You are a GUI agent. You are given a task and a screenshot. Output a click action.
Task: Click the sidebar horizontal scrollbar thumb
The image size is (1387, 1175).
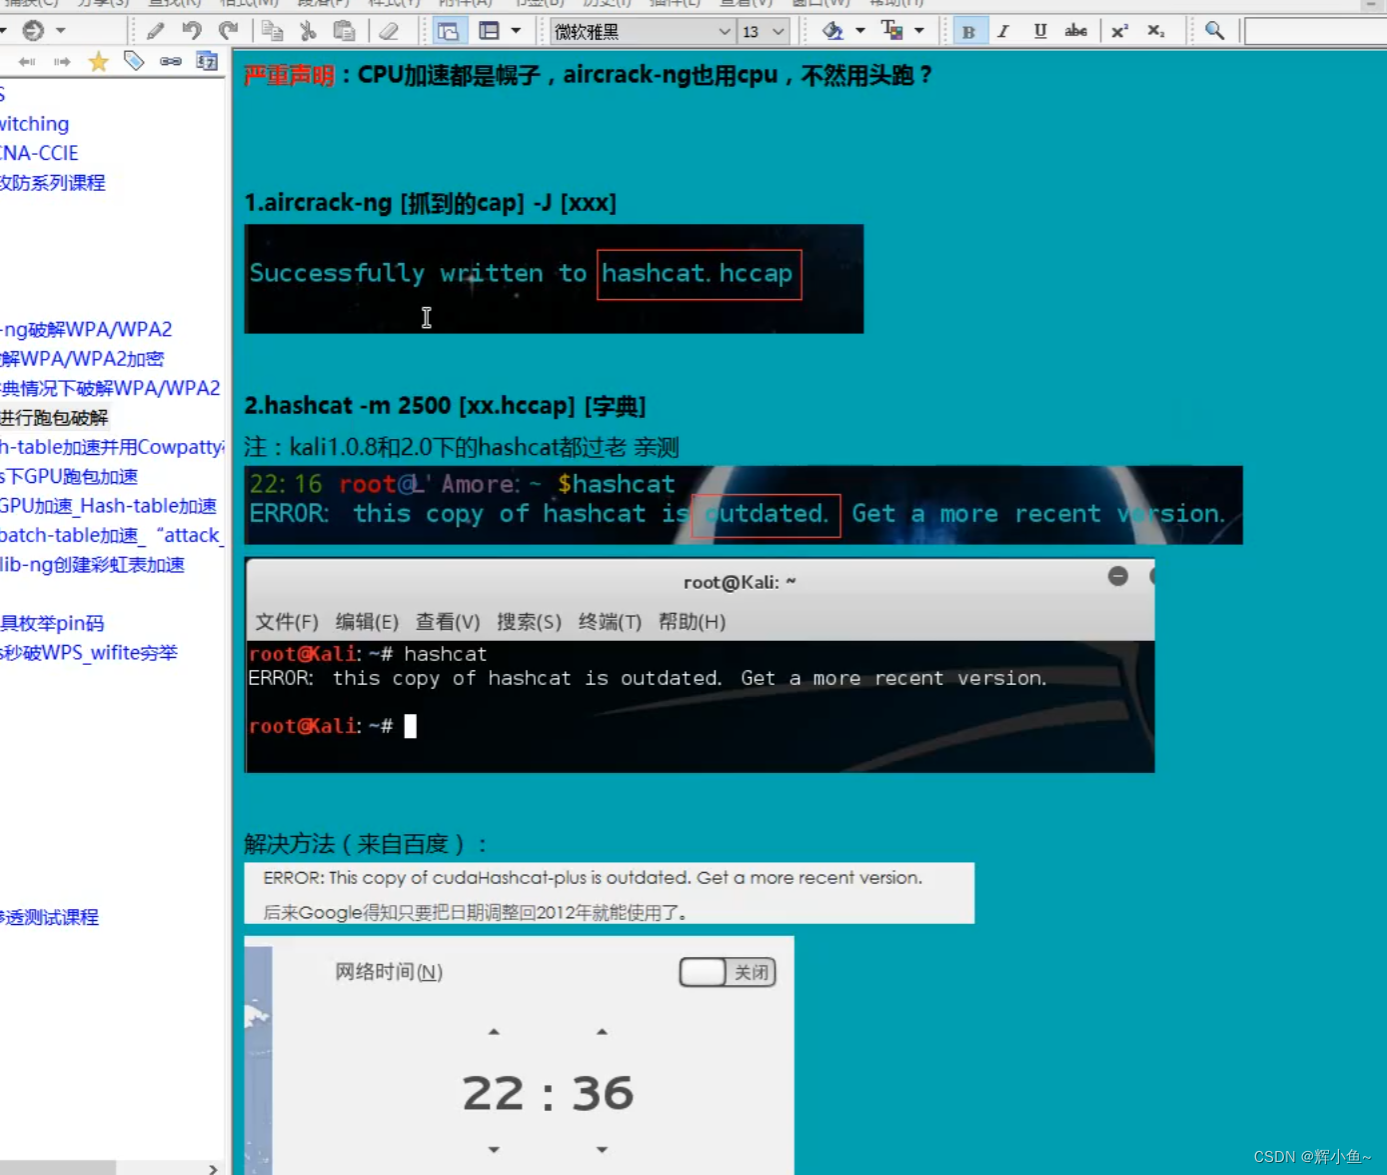coord(58,1168)
